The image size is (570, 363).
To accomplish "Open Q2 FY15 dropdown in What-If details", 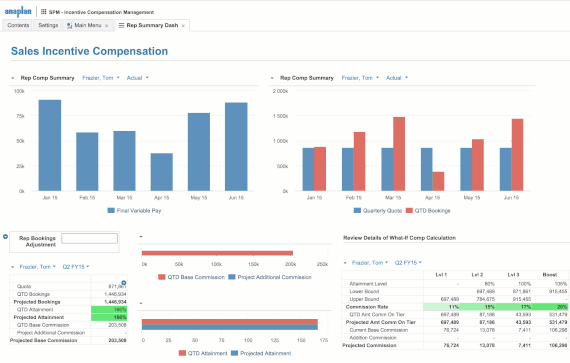I will [x=408, y=263].
